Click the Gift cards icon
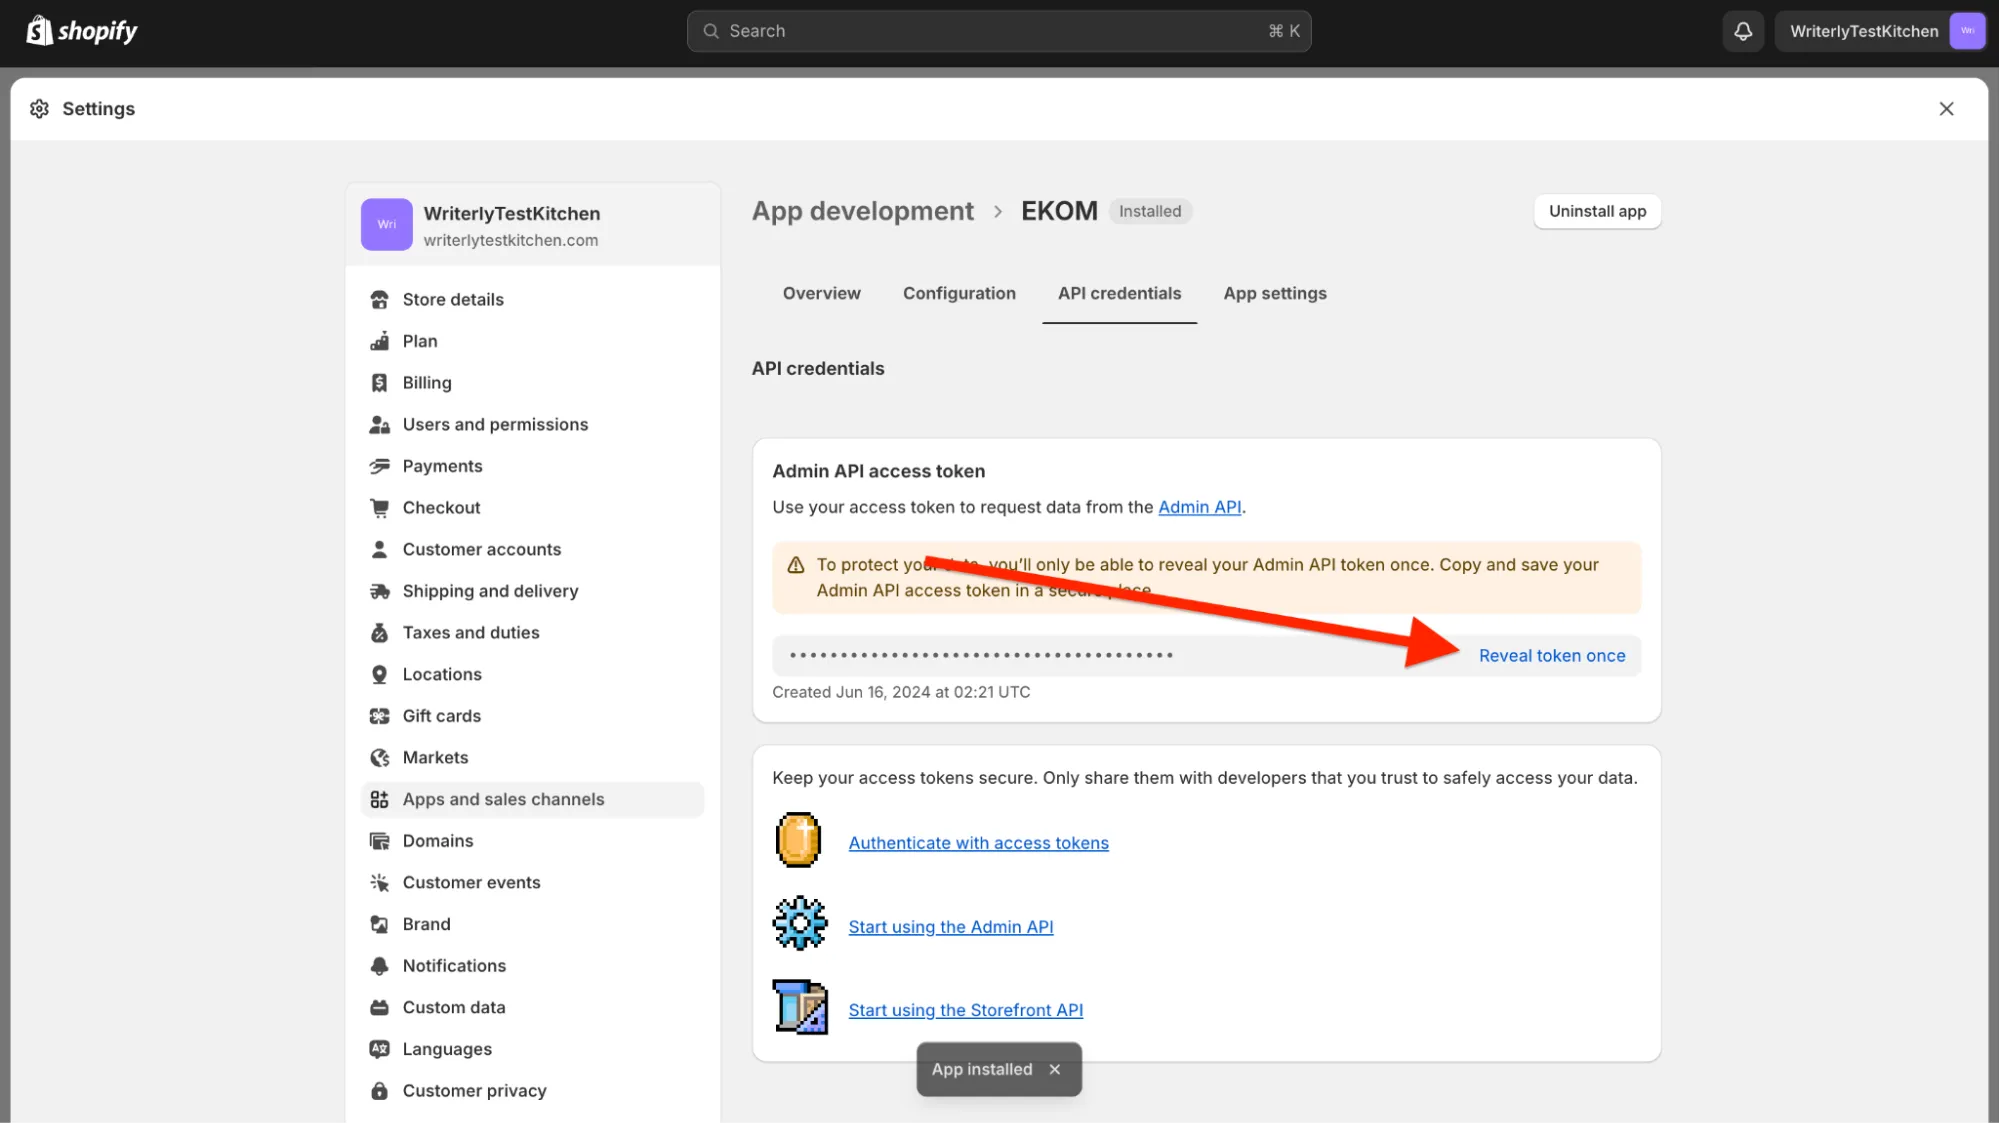The height and width of the screenshot is (1124, 1999). pyautogui.click(x=379, y=717)
